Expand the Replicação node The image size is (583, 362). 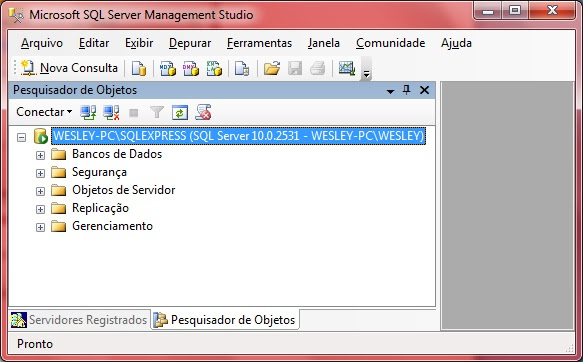40,209
